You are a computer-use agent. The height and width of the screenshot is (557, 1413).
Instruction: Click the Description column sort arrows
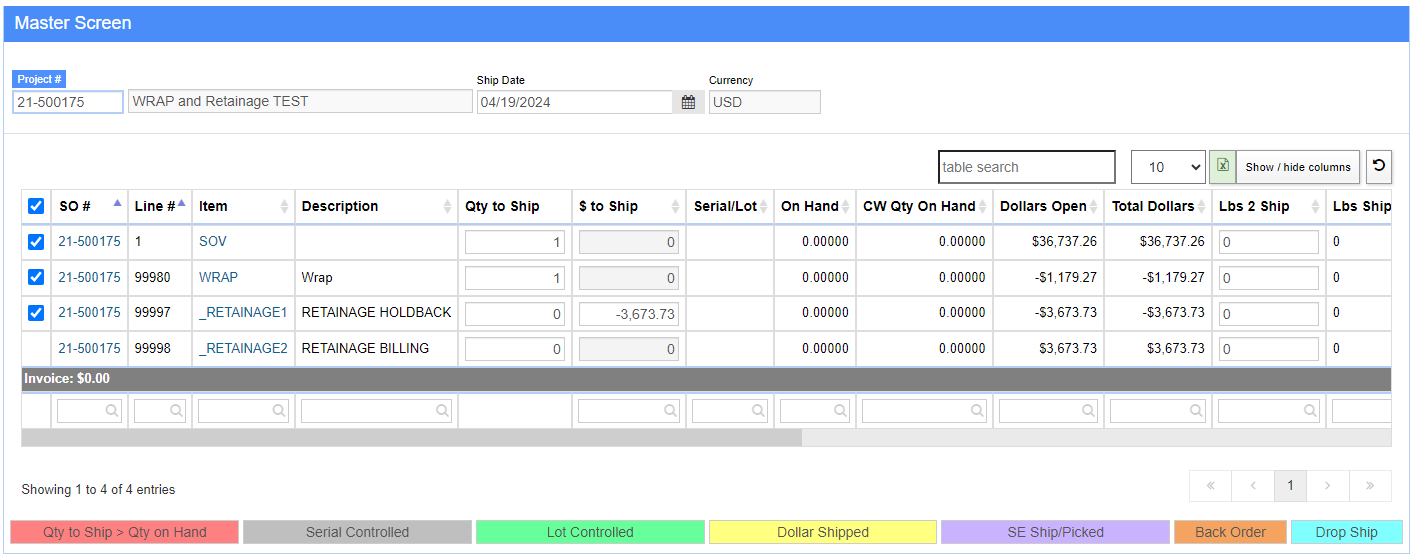coord(447,207)
